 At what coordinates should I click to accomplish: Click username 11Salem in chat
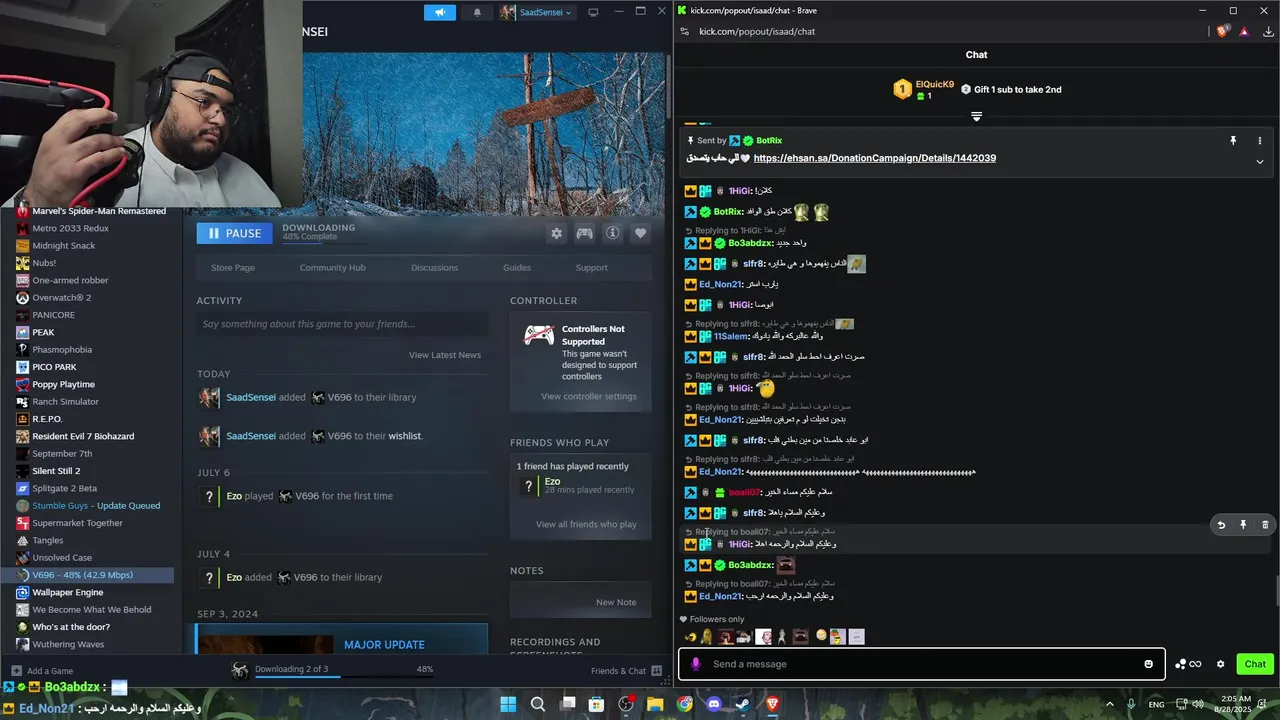tap(730, 336)
